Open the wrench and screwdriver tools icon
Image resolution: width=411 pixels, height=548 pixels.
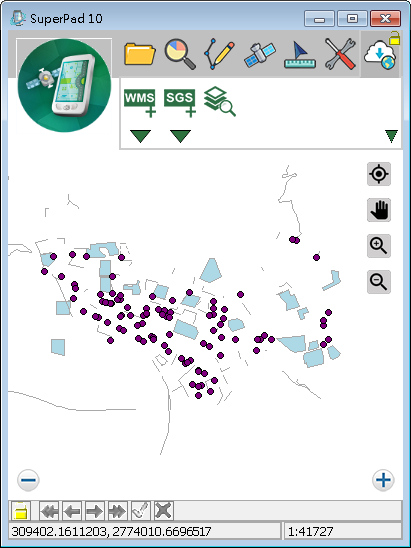click(x=340, y=53)
